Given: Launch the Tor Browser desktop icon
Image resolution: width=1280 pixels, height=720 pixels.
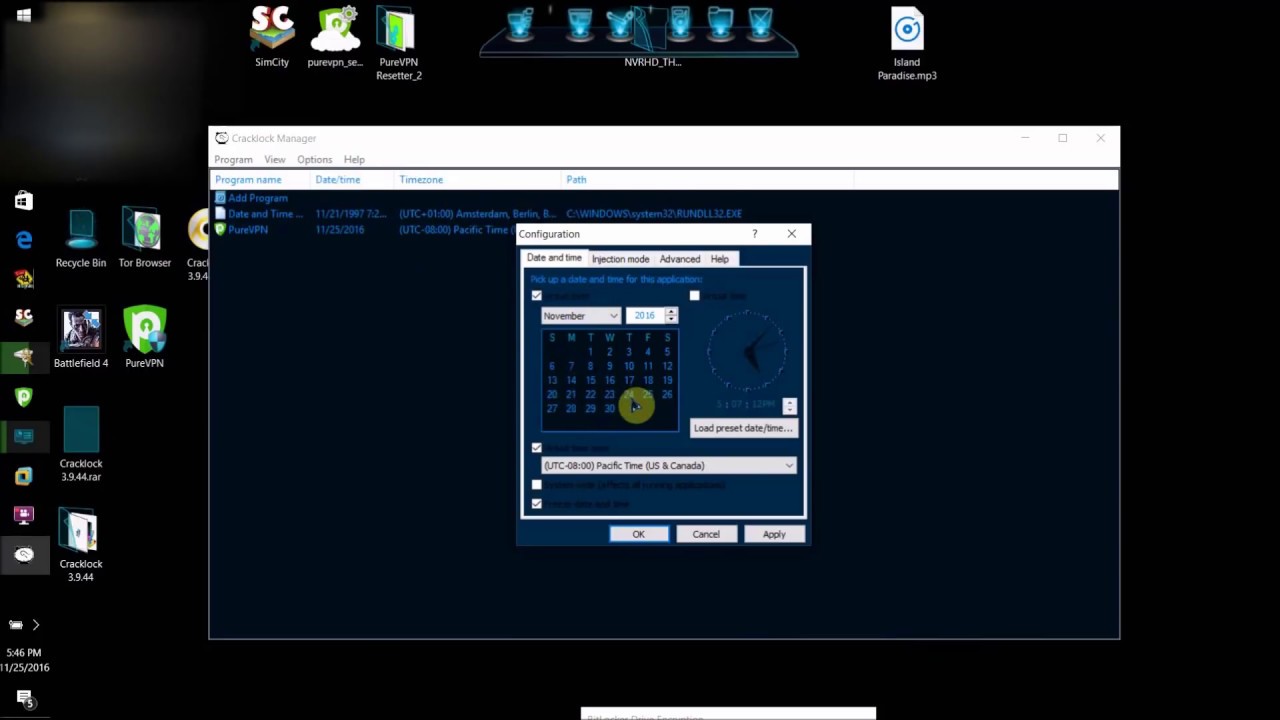Looking at the screenshot, I should tap(145, 238).
